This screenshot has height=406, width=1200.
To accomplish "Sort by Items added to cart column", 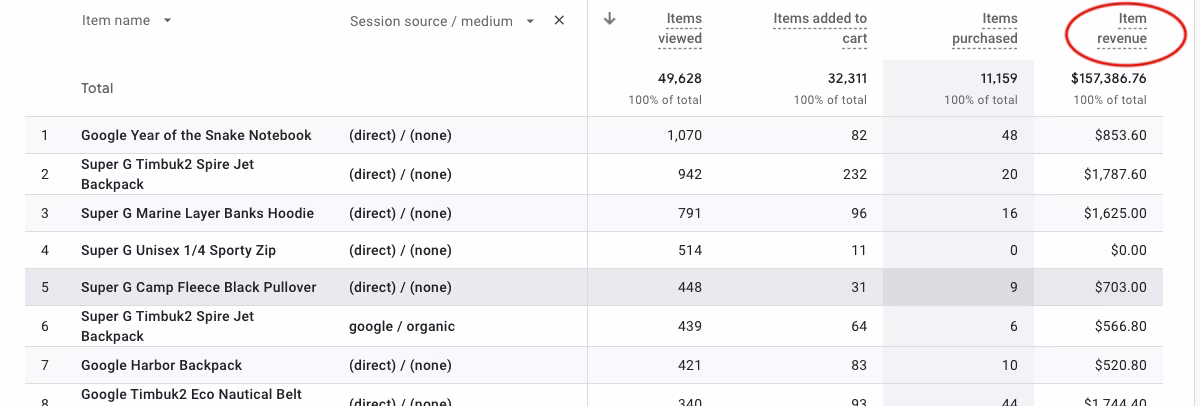I will (820, 28).
